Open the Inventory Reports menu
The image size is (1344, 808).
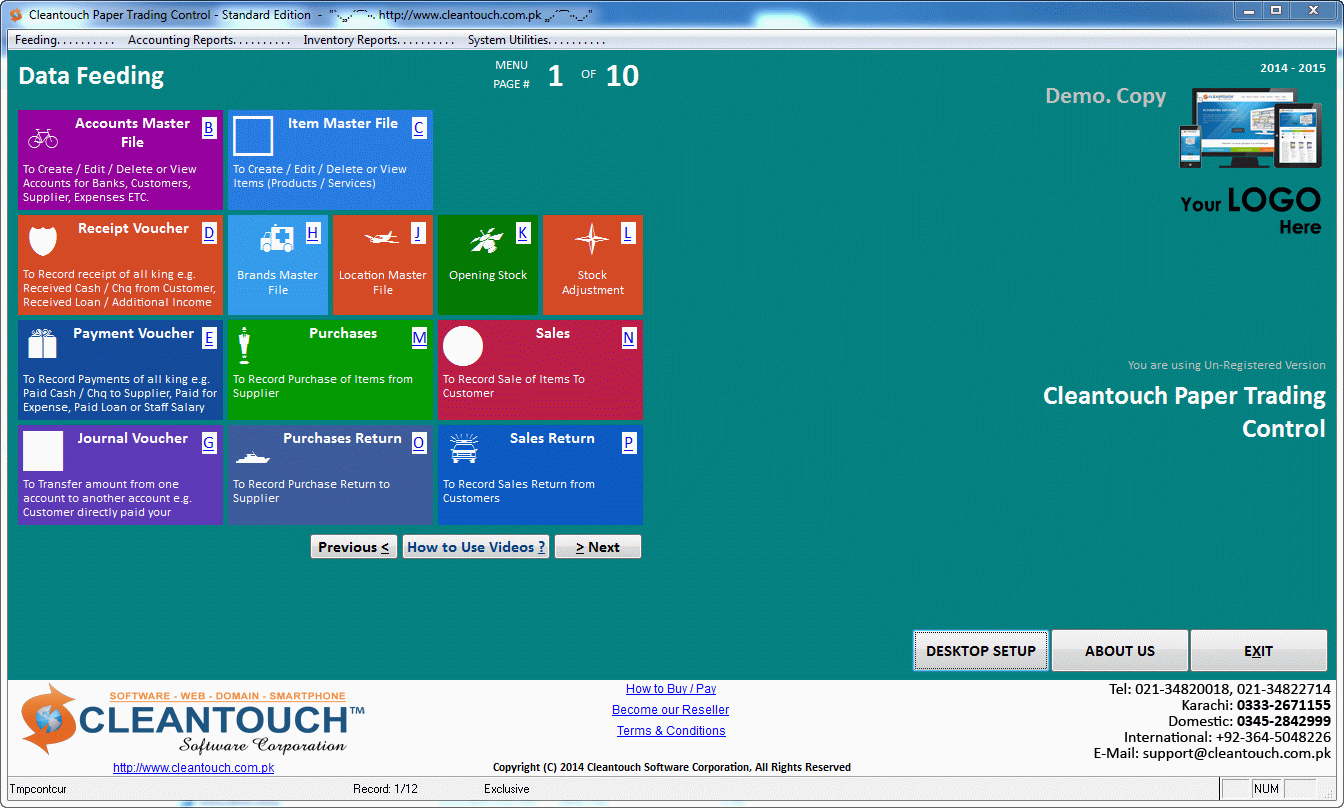380,40
